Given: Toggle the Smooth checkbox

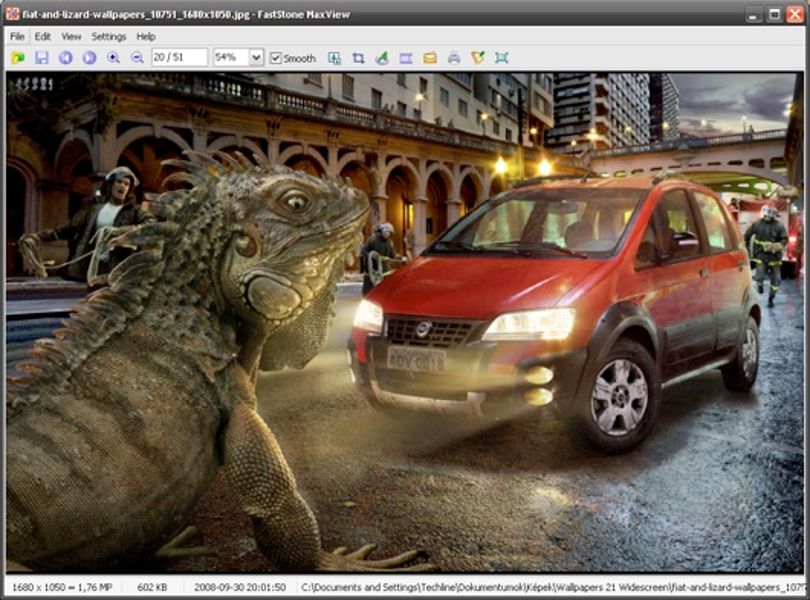Looking at the screenshot, I should 276,58.
